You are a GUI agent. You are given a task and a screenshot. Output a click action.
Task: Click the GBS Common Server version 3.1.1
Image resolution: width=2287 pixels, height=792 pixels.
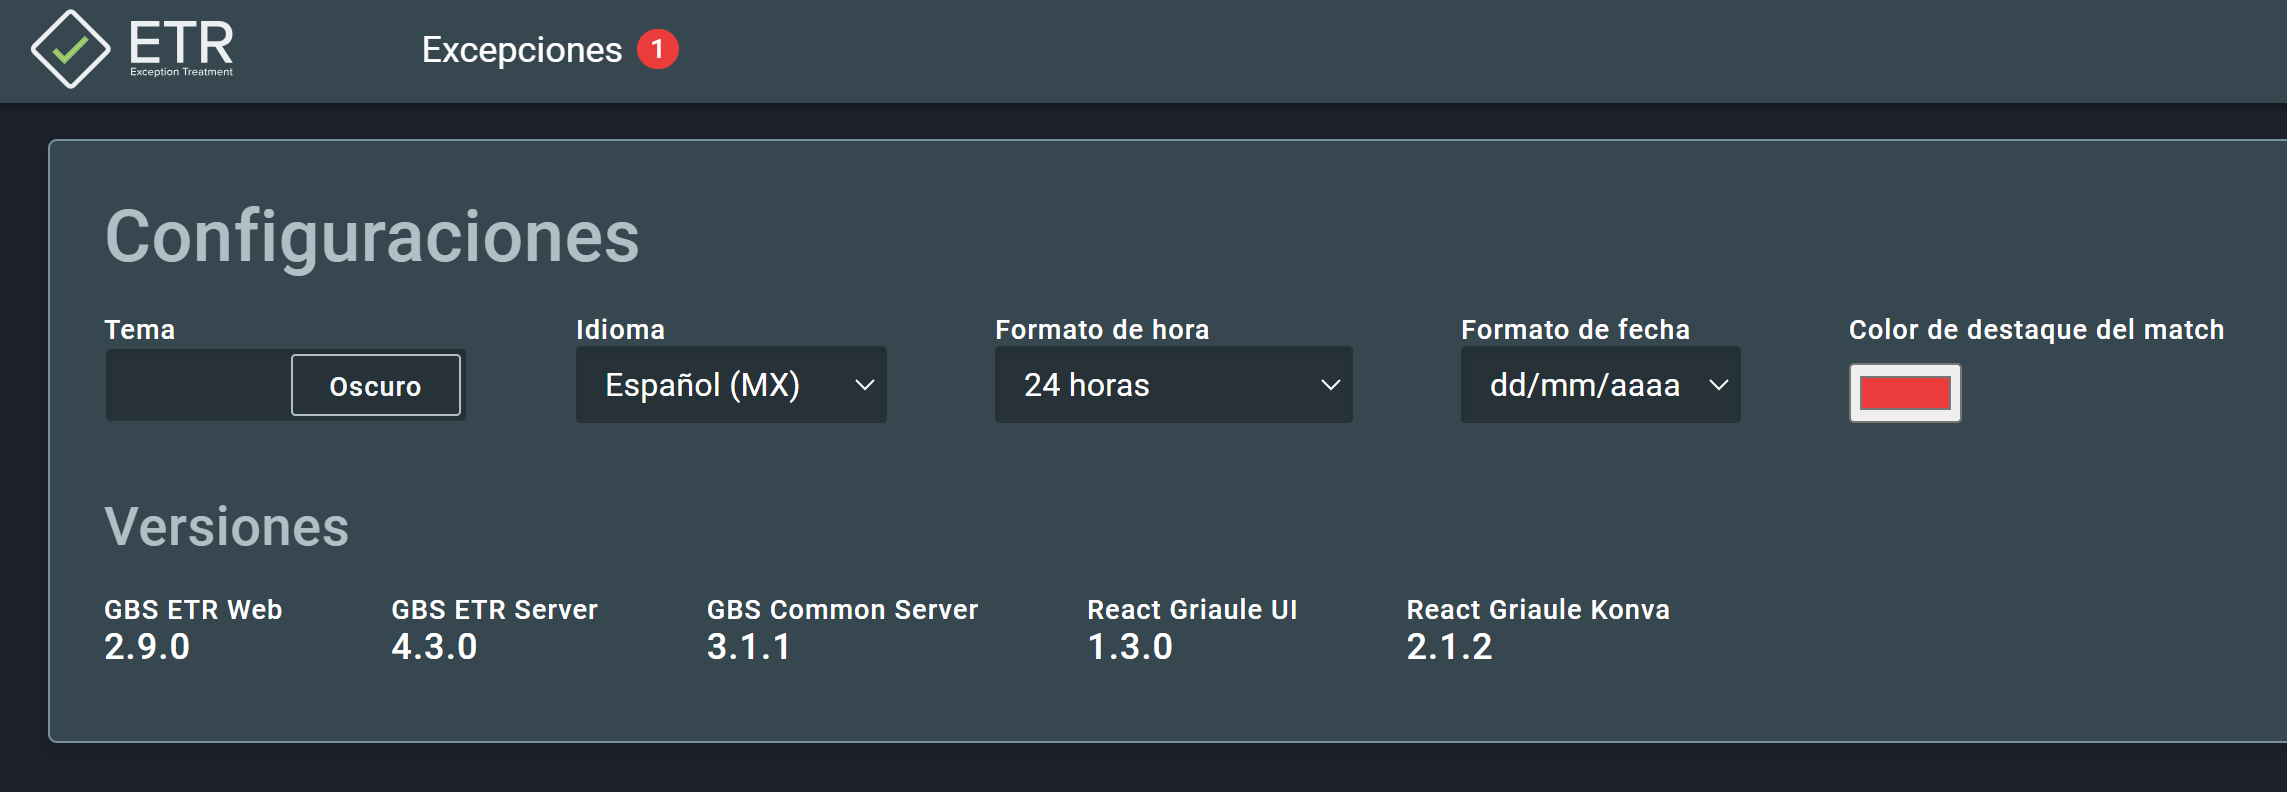click(x=749, y=647)
